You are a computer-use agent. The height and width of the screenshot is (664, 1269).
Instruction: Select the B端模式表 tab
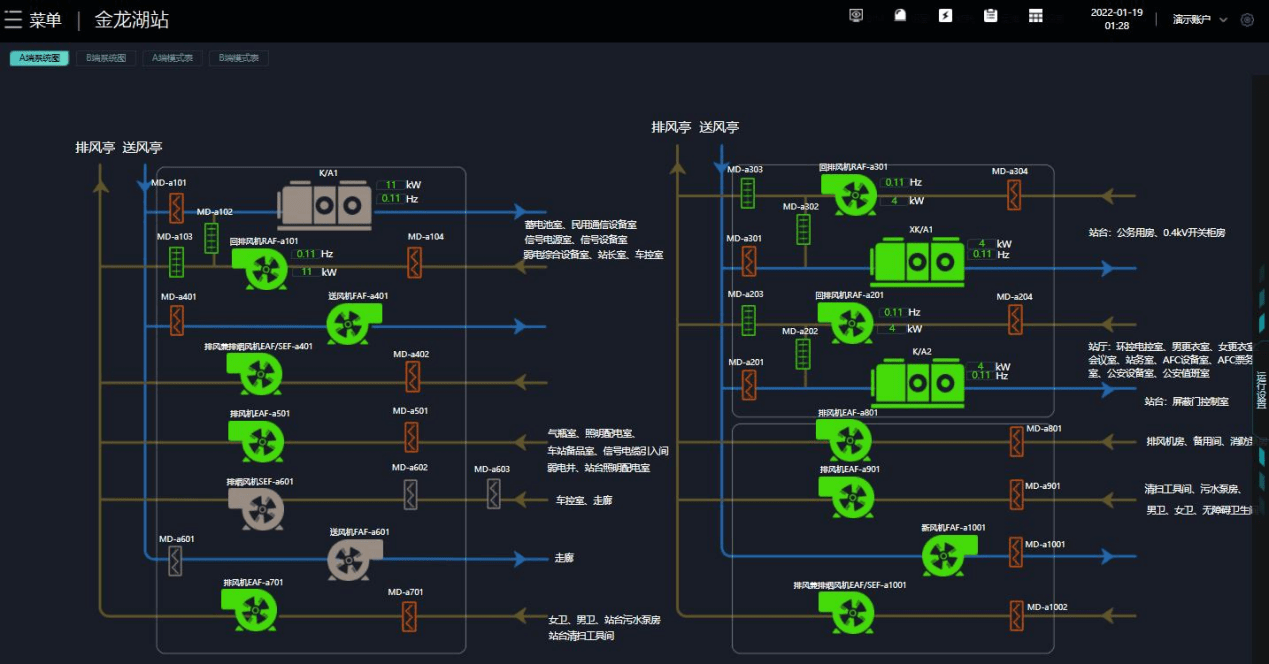point(238,58)
